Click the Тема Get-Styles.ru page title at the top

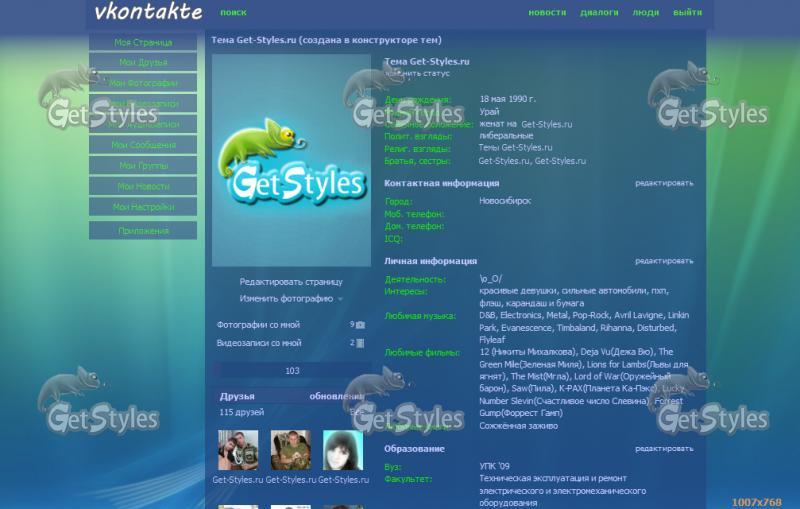(327, 40)
